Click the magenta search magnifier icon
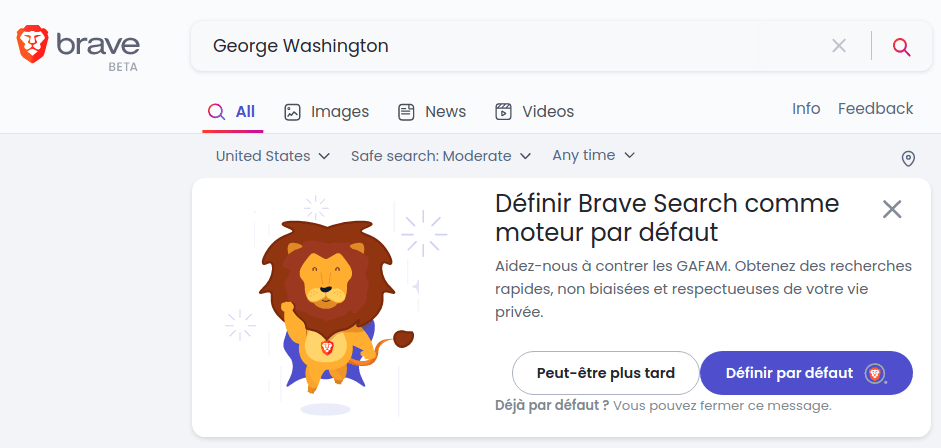941x448 pixels. click(x=901, y=46)
